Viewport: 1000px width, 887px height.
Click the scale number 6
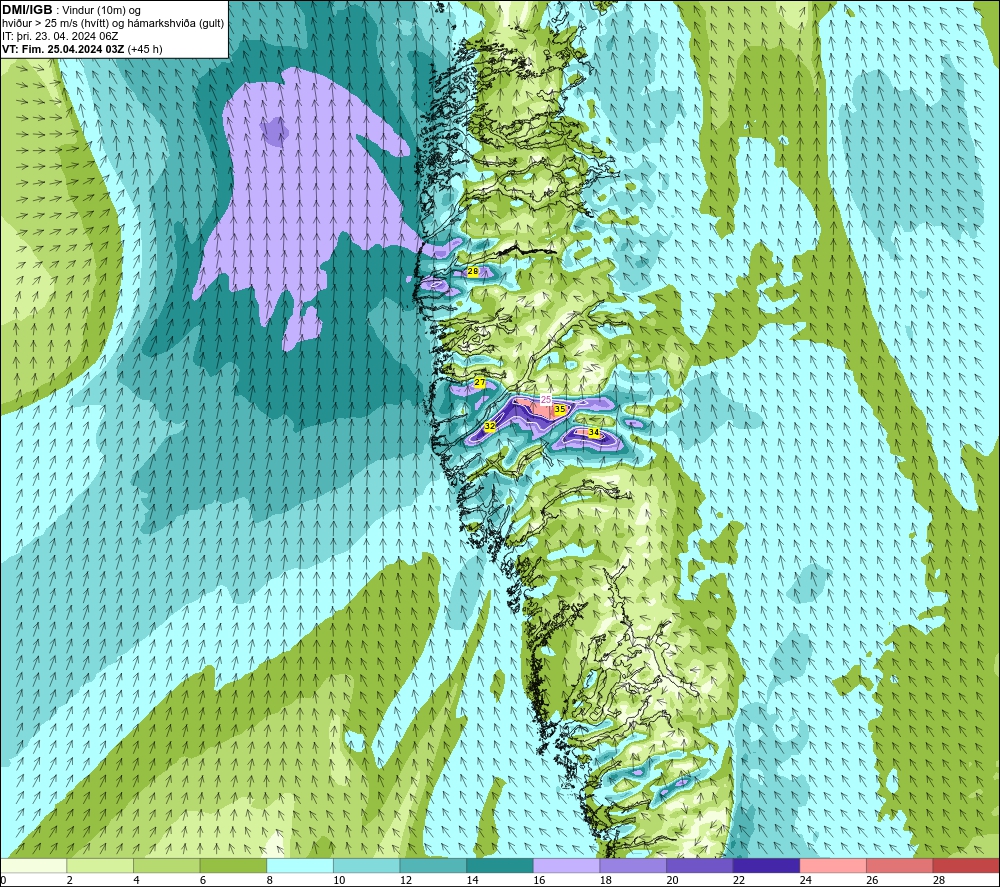[x=203, y=880]
